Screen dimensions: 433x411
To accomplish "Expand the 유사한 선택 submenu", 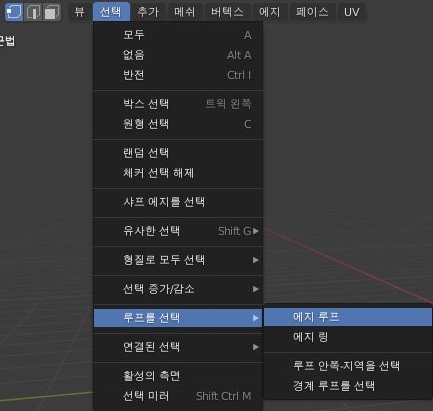I will 178,231.
